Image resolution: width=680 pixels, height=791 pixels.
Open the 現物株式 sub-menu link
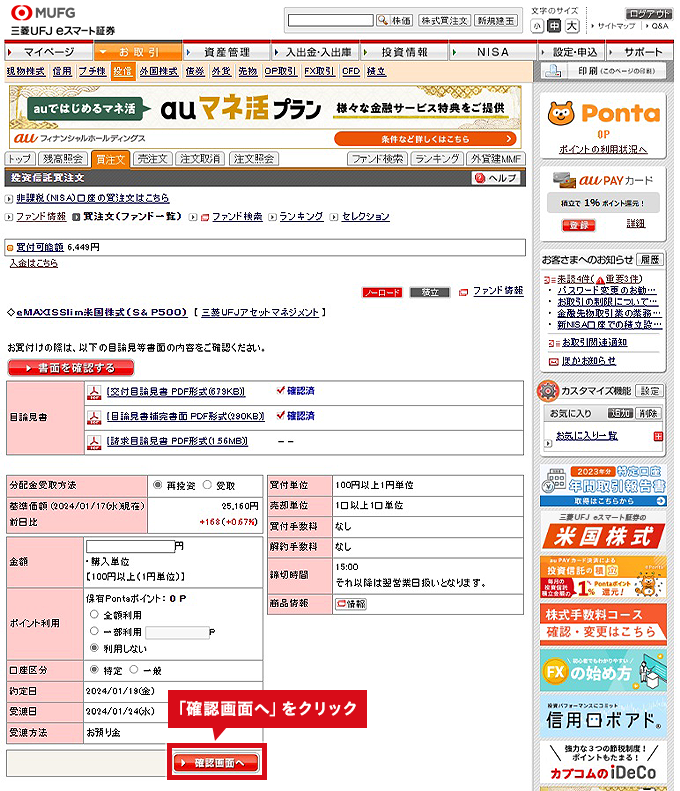click(26, 71)
